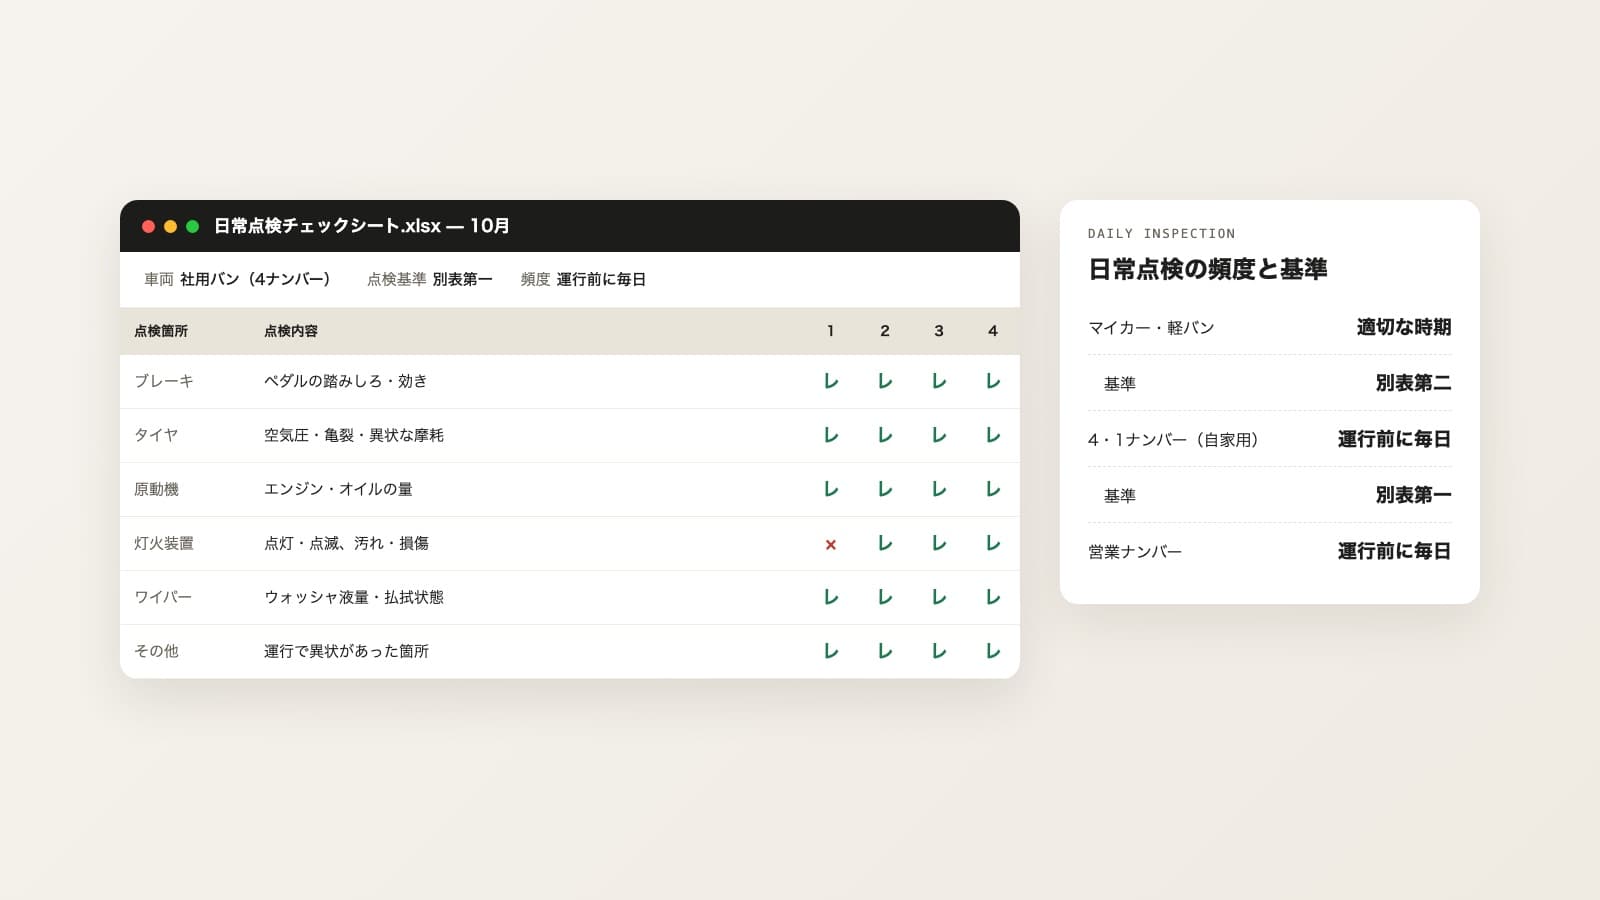
Task: Click the エンジン・オイルの量 cell
Action: pyautogui.click(x=338, y=489)
